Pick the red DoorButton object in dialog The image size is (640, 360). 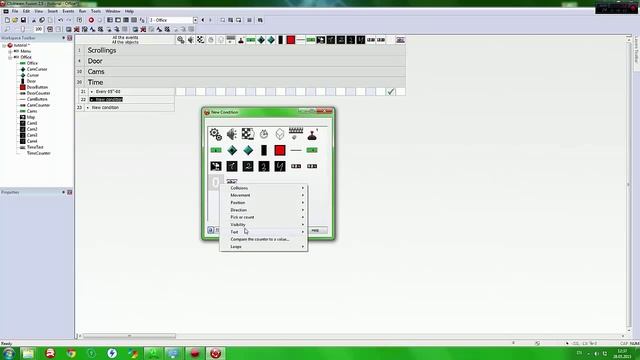pos(280,150)
